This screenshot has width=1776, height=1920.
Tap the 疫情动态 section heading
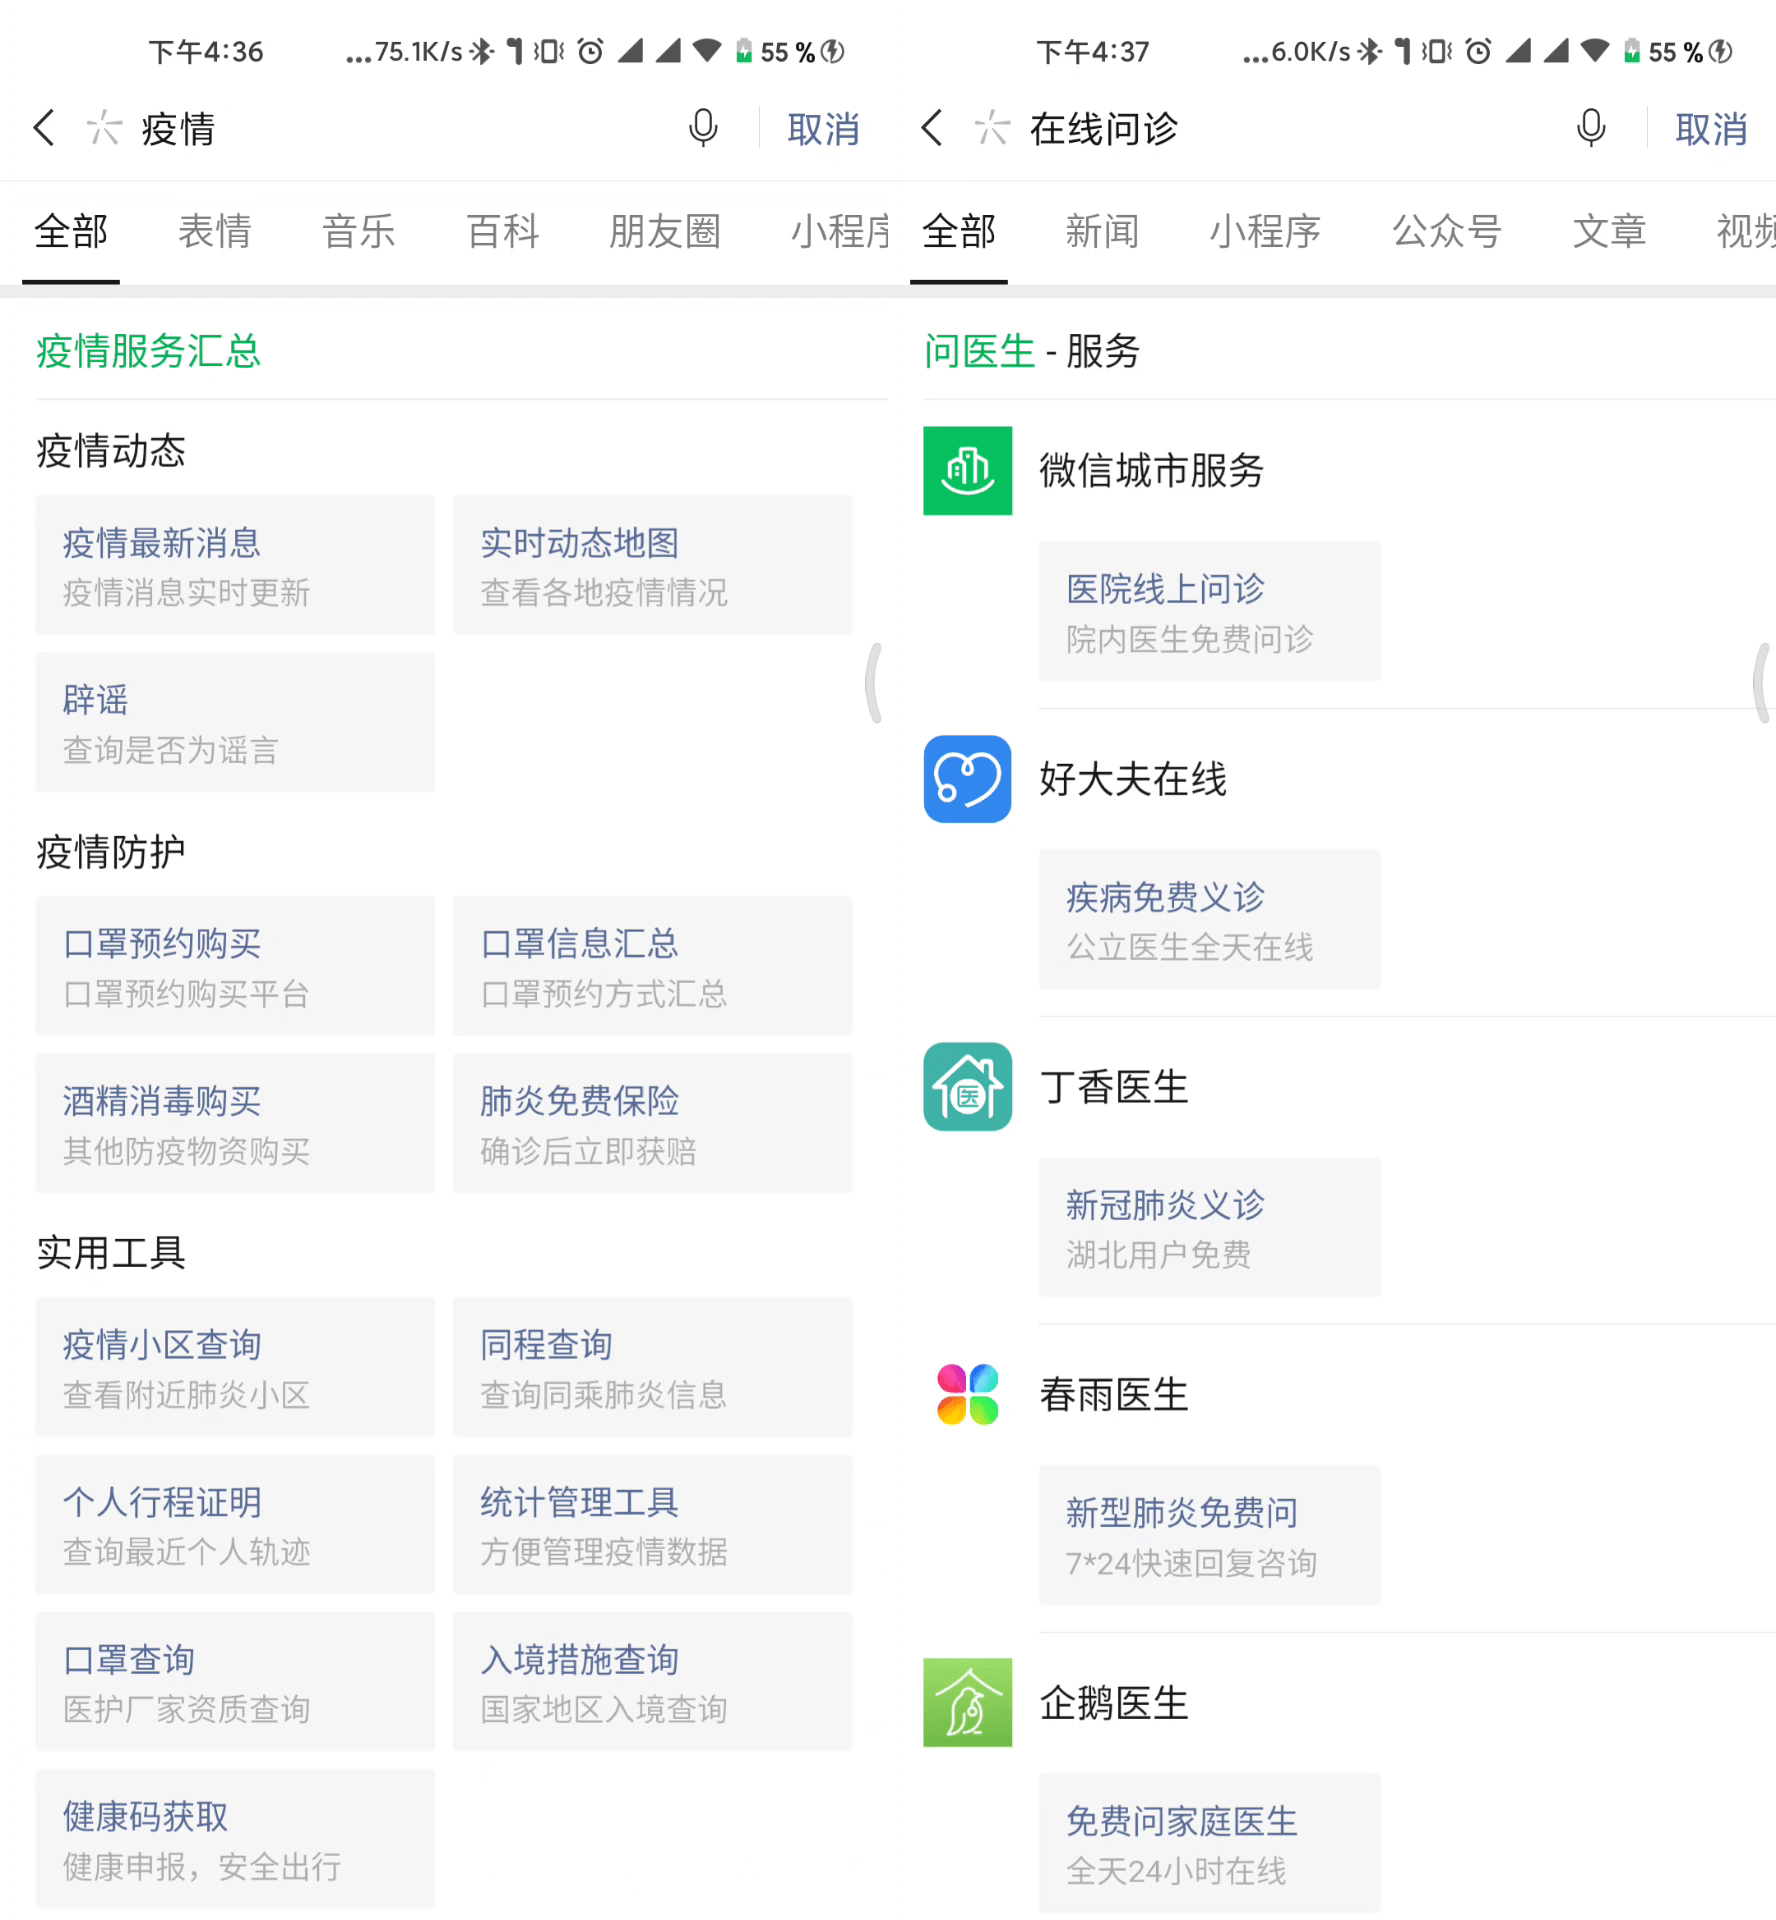pos(111,451)
